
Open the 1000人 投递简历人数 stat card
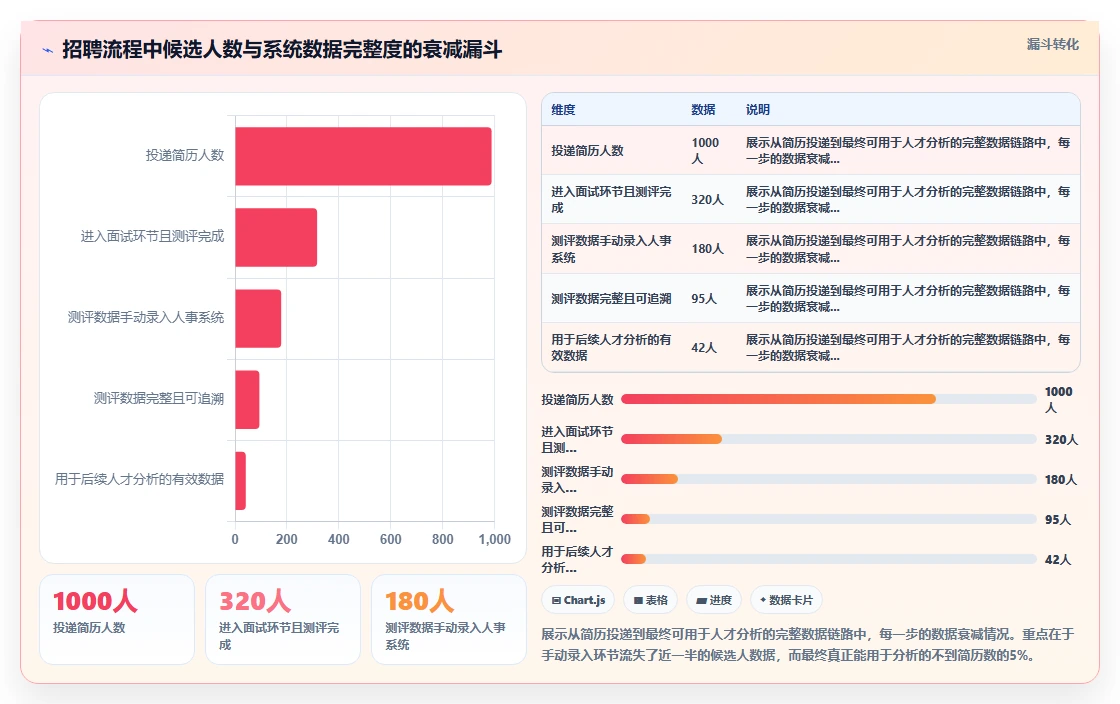coord(117,619)
